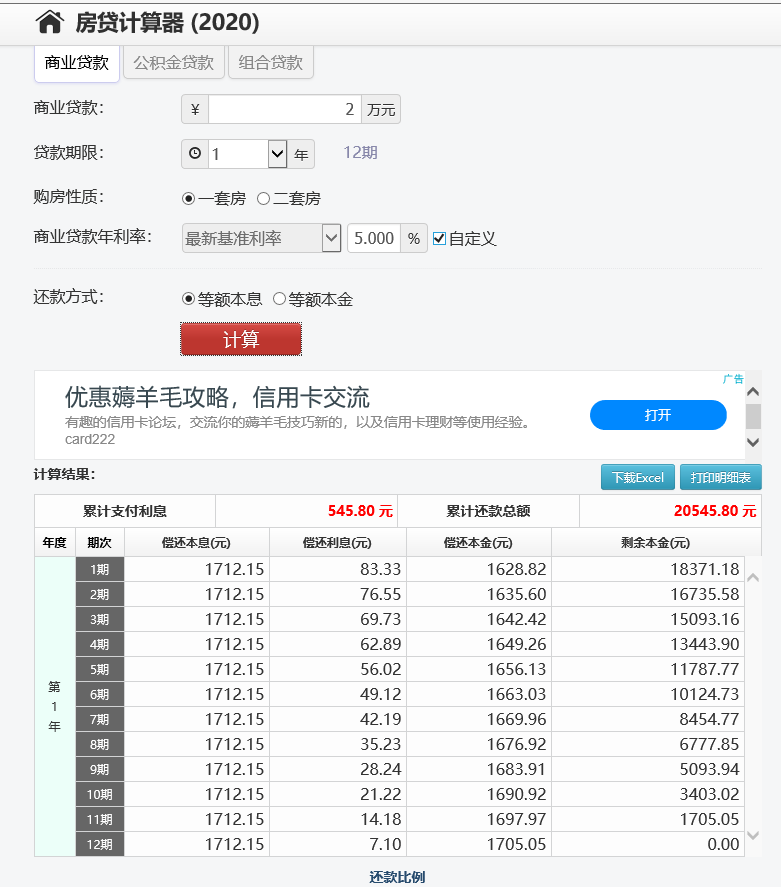Click the 下载Excel button
This screenshot has height=887, width=781.
click(638, 478)
